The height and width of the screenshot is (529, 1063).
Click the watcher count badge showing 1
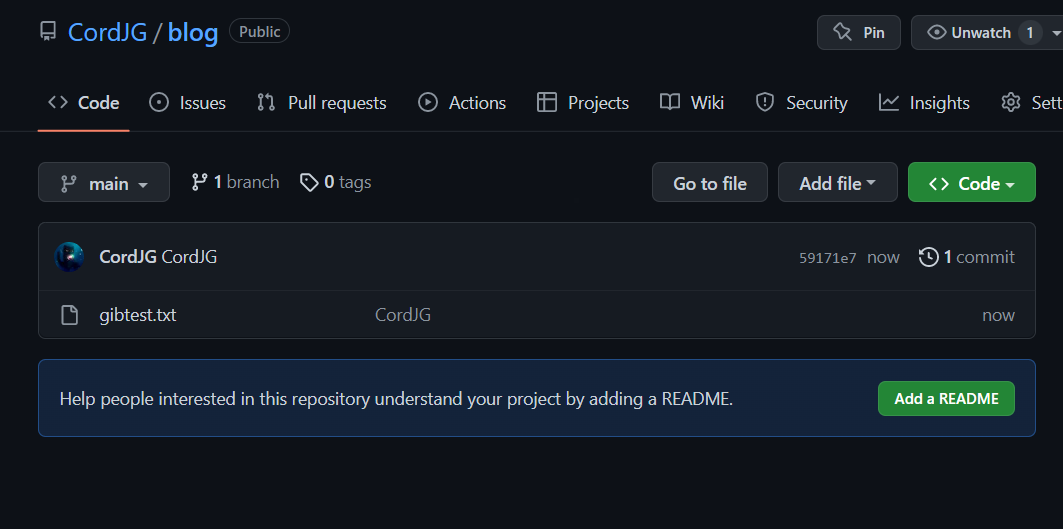click(x=1030, y=33)
